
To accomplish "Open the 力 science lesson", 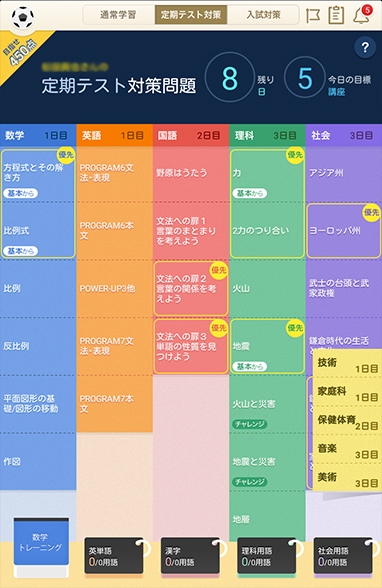I will [267, 175].
